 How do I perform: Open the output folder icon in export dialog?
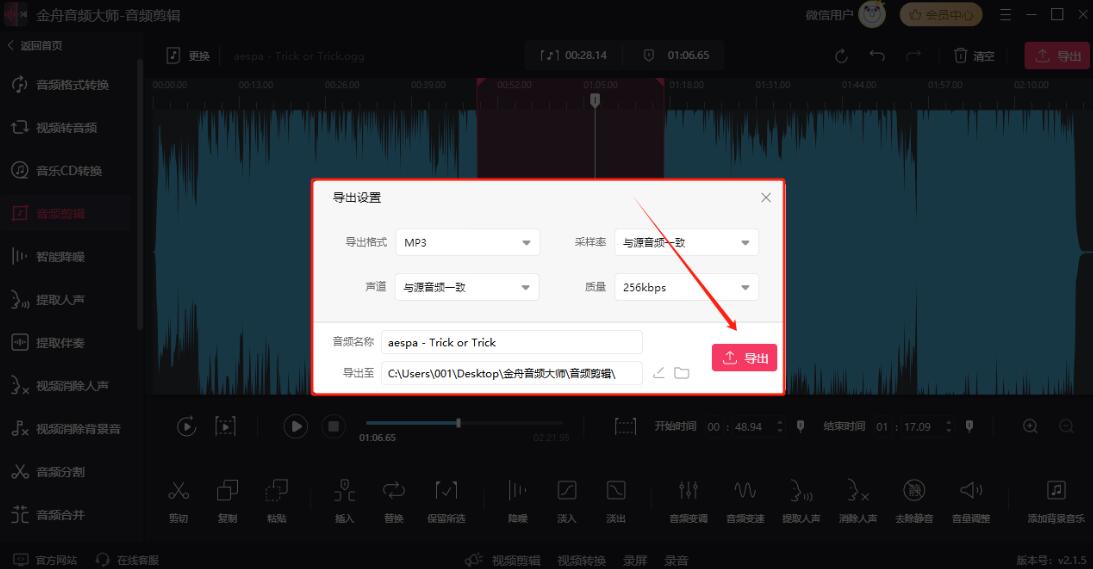tap(682, 373)
